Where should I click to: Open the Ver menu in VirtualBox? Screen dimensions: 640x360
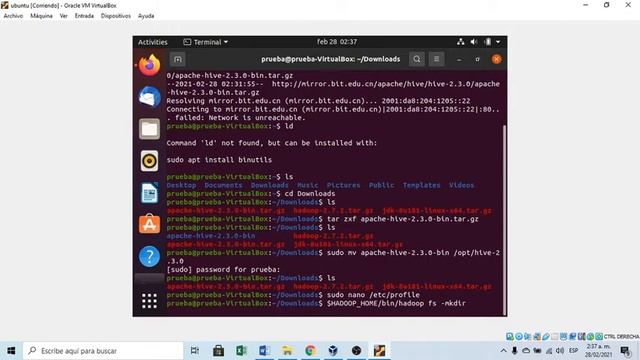click(64, 16)
